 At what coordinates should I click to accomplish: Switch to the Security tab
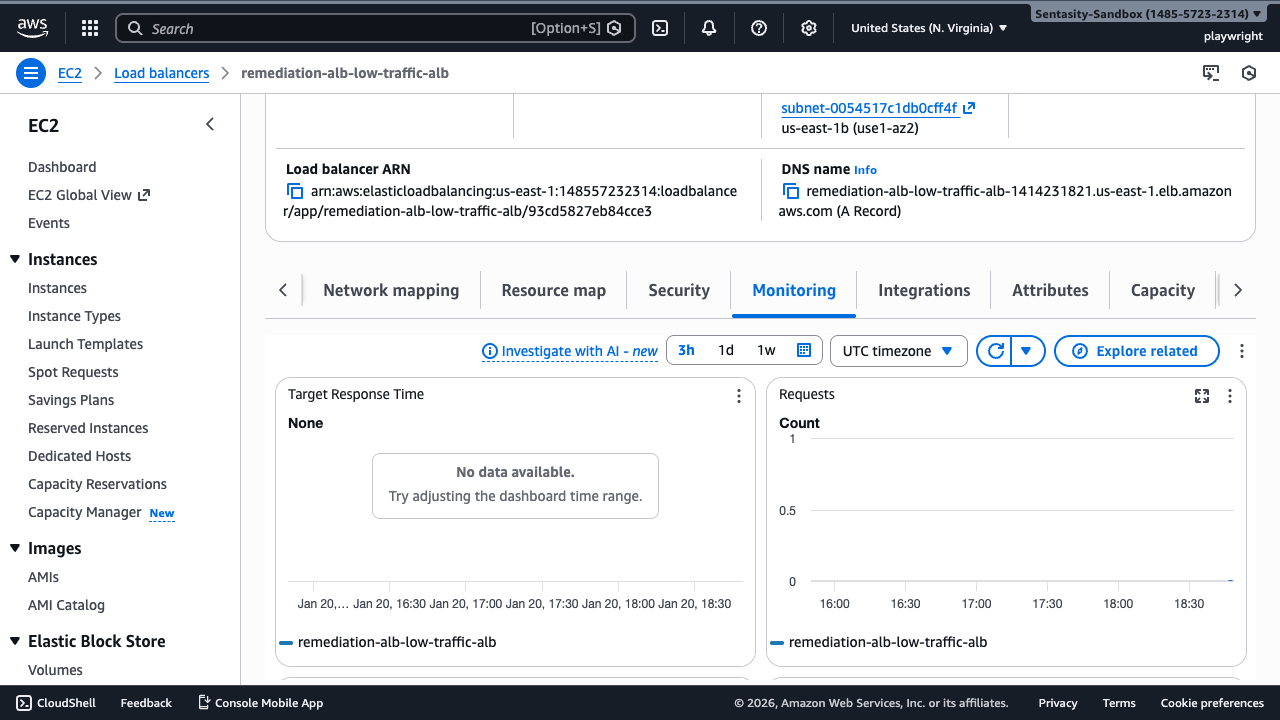click(679, 290)
